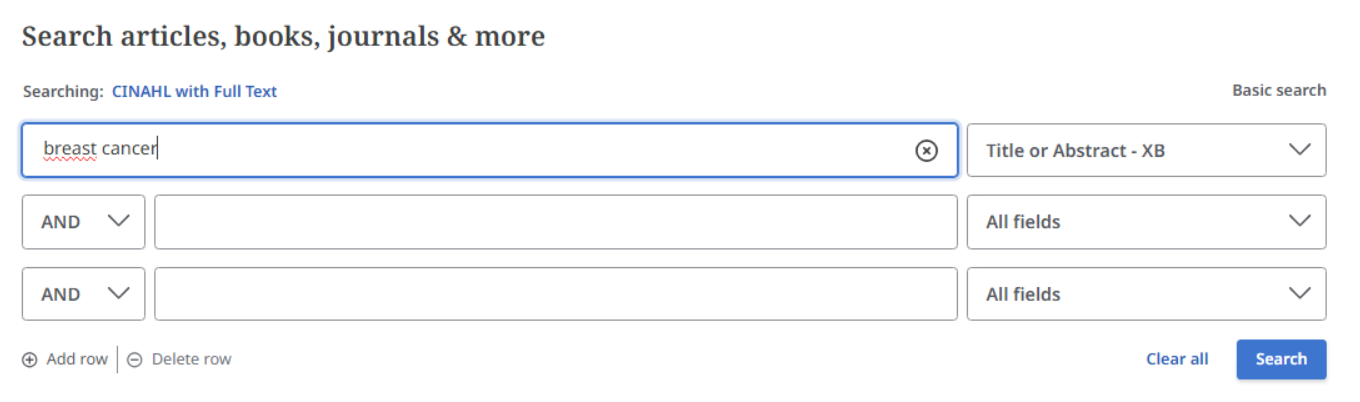Open the third row's AND boolean operator menu
This screenshot has height=402, width=1360.
(x=83, y=294)
